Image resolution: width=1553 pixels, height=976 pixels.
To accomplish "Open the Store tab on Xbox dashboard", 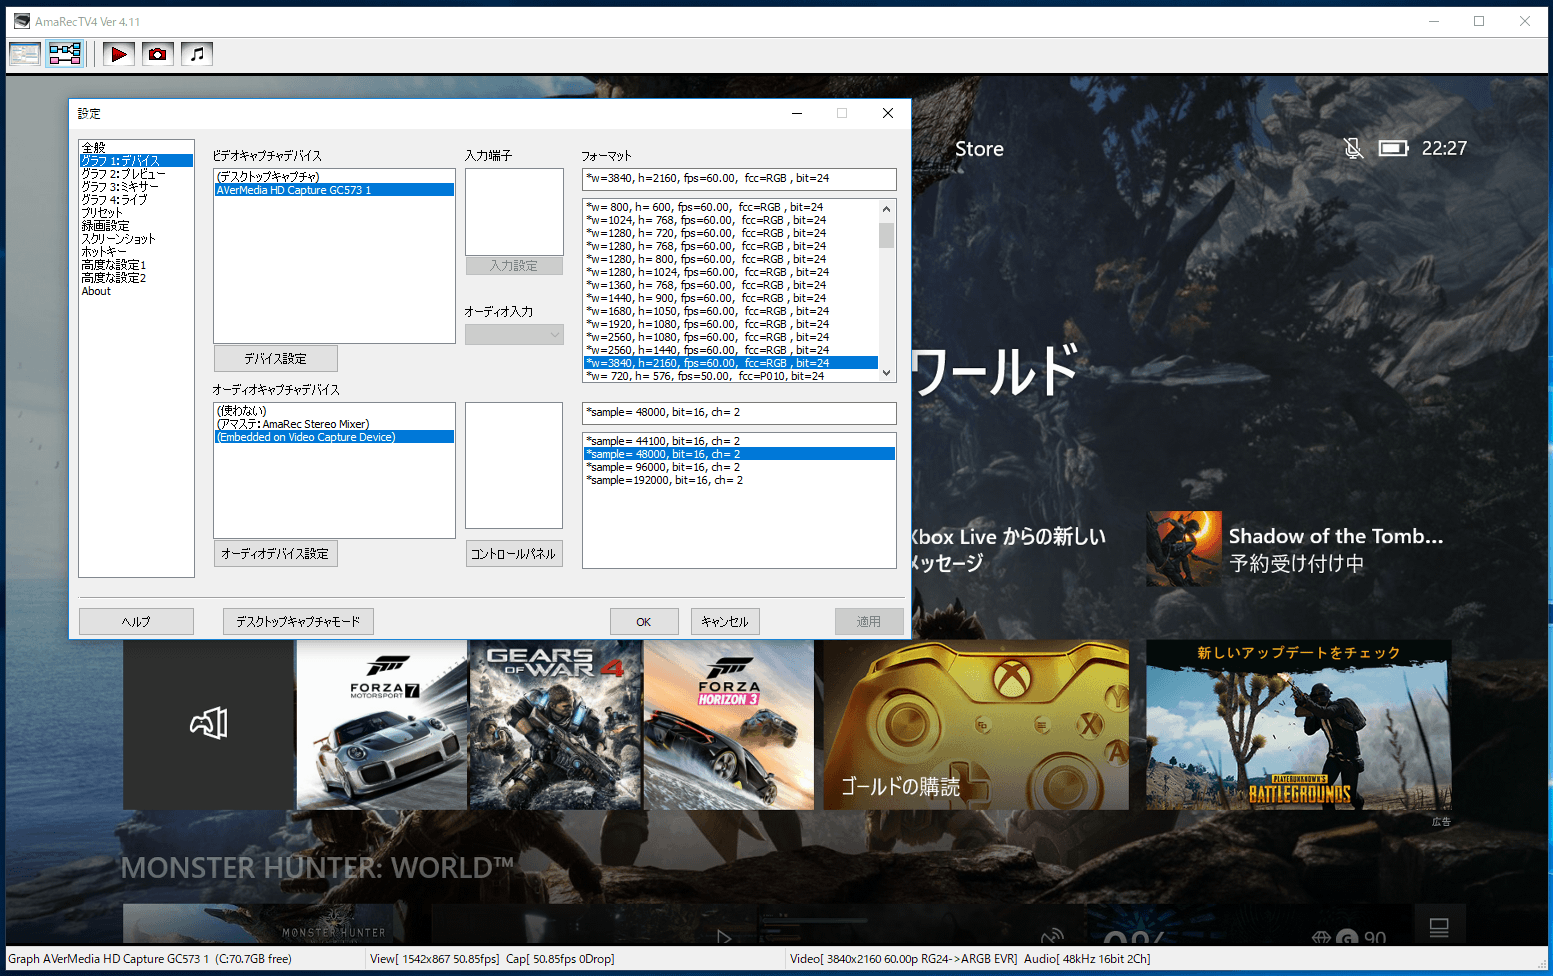I will pyautogui.click(x=979, y=149).
